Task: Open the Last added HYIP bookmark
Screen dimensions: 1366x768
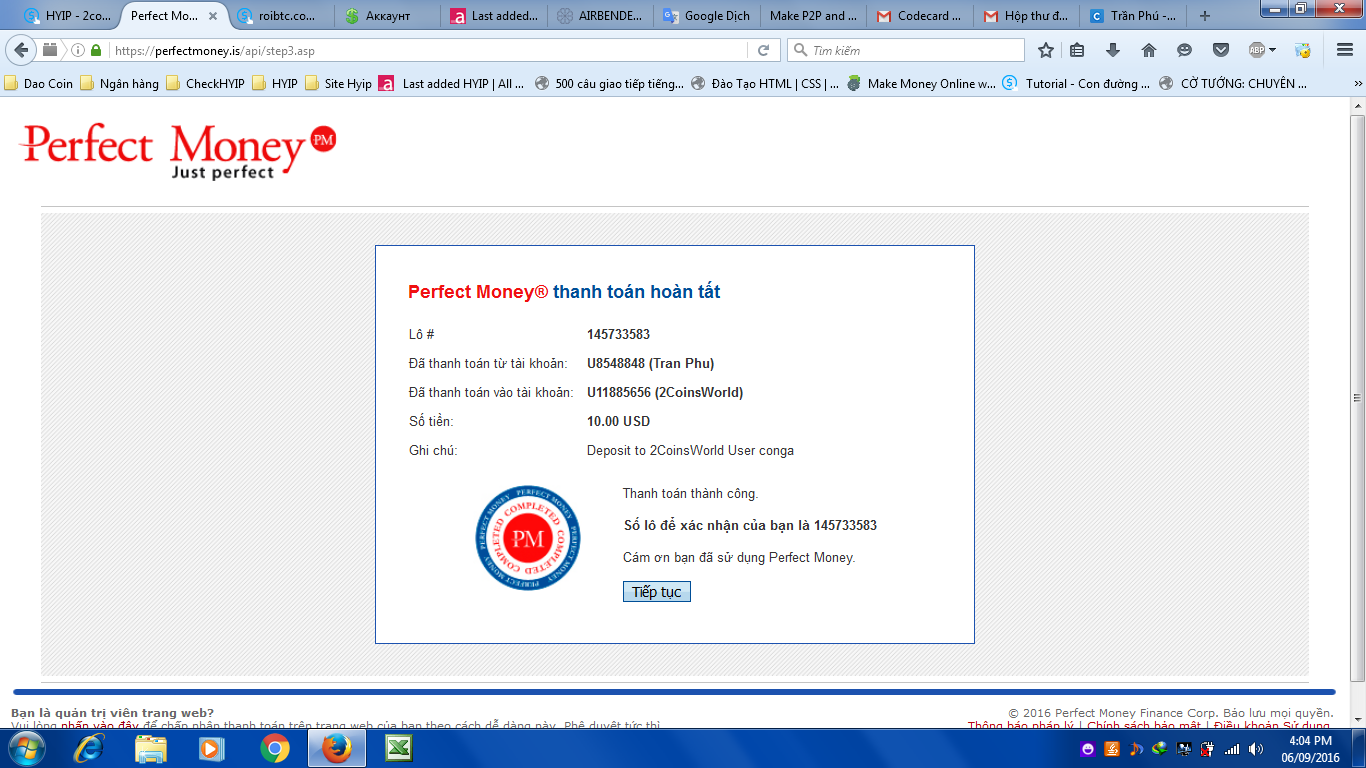Action: click(451, 84)
